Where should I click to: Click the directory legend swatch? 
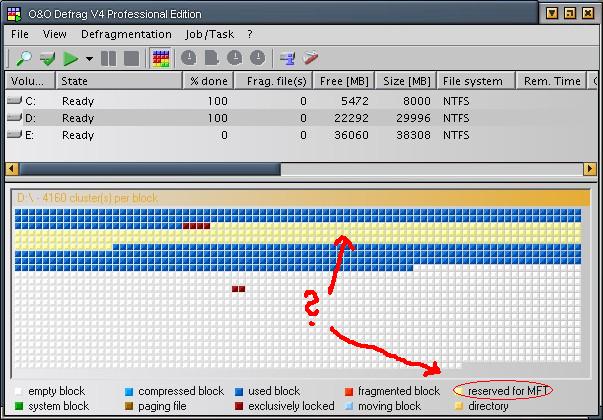459,406
